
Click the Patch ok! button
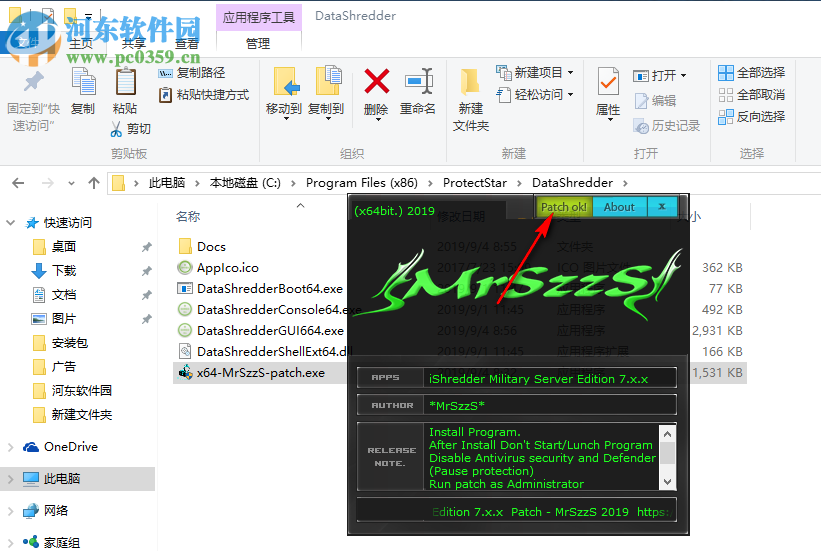click(563, 207)
